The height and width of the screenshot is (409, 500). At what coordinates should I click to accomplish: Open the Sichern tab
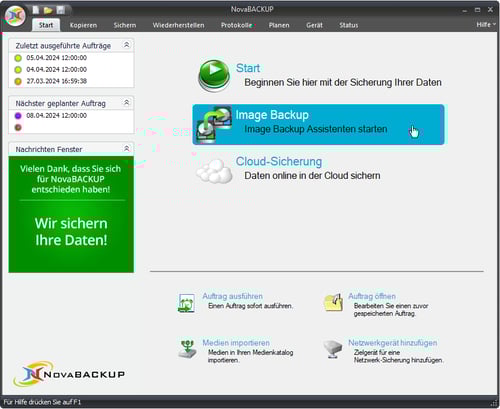(125, 25)
